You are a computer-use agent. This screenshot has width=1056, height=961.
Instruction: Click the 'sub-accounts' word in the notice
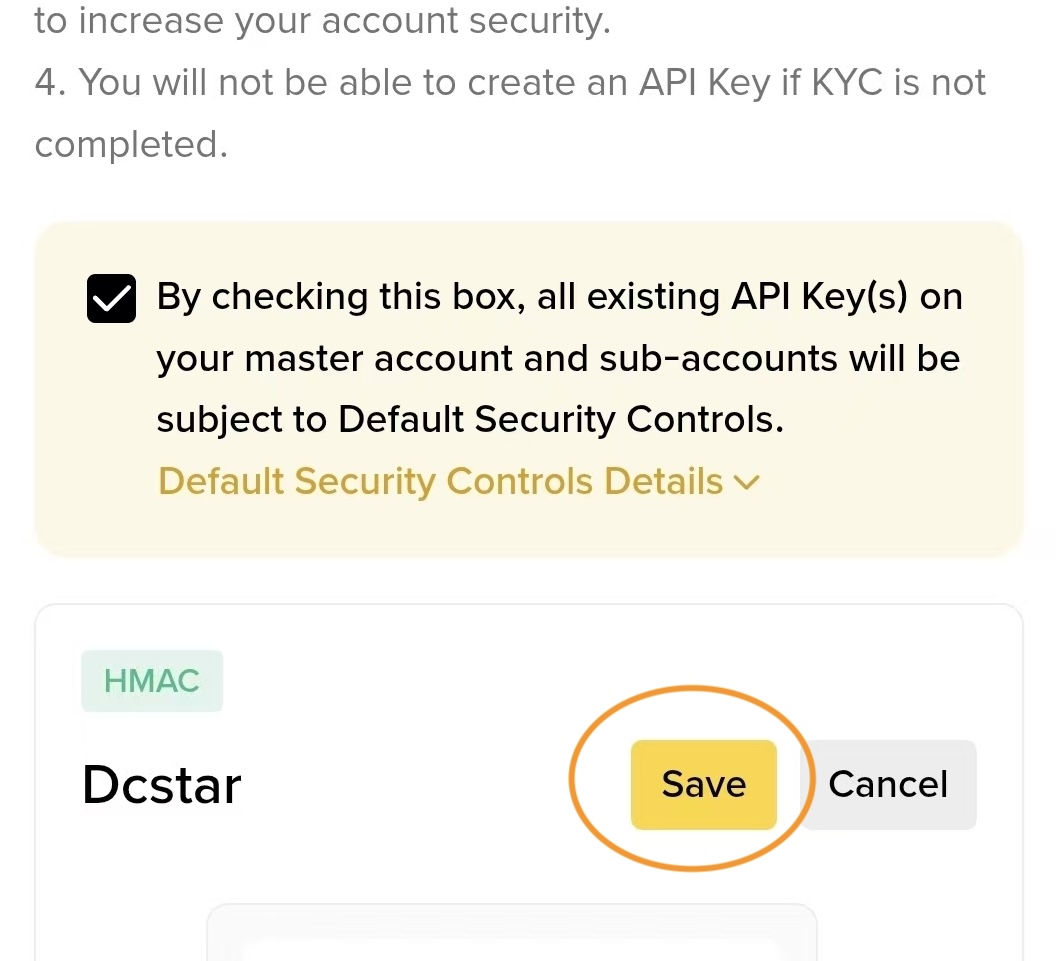718,359
